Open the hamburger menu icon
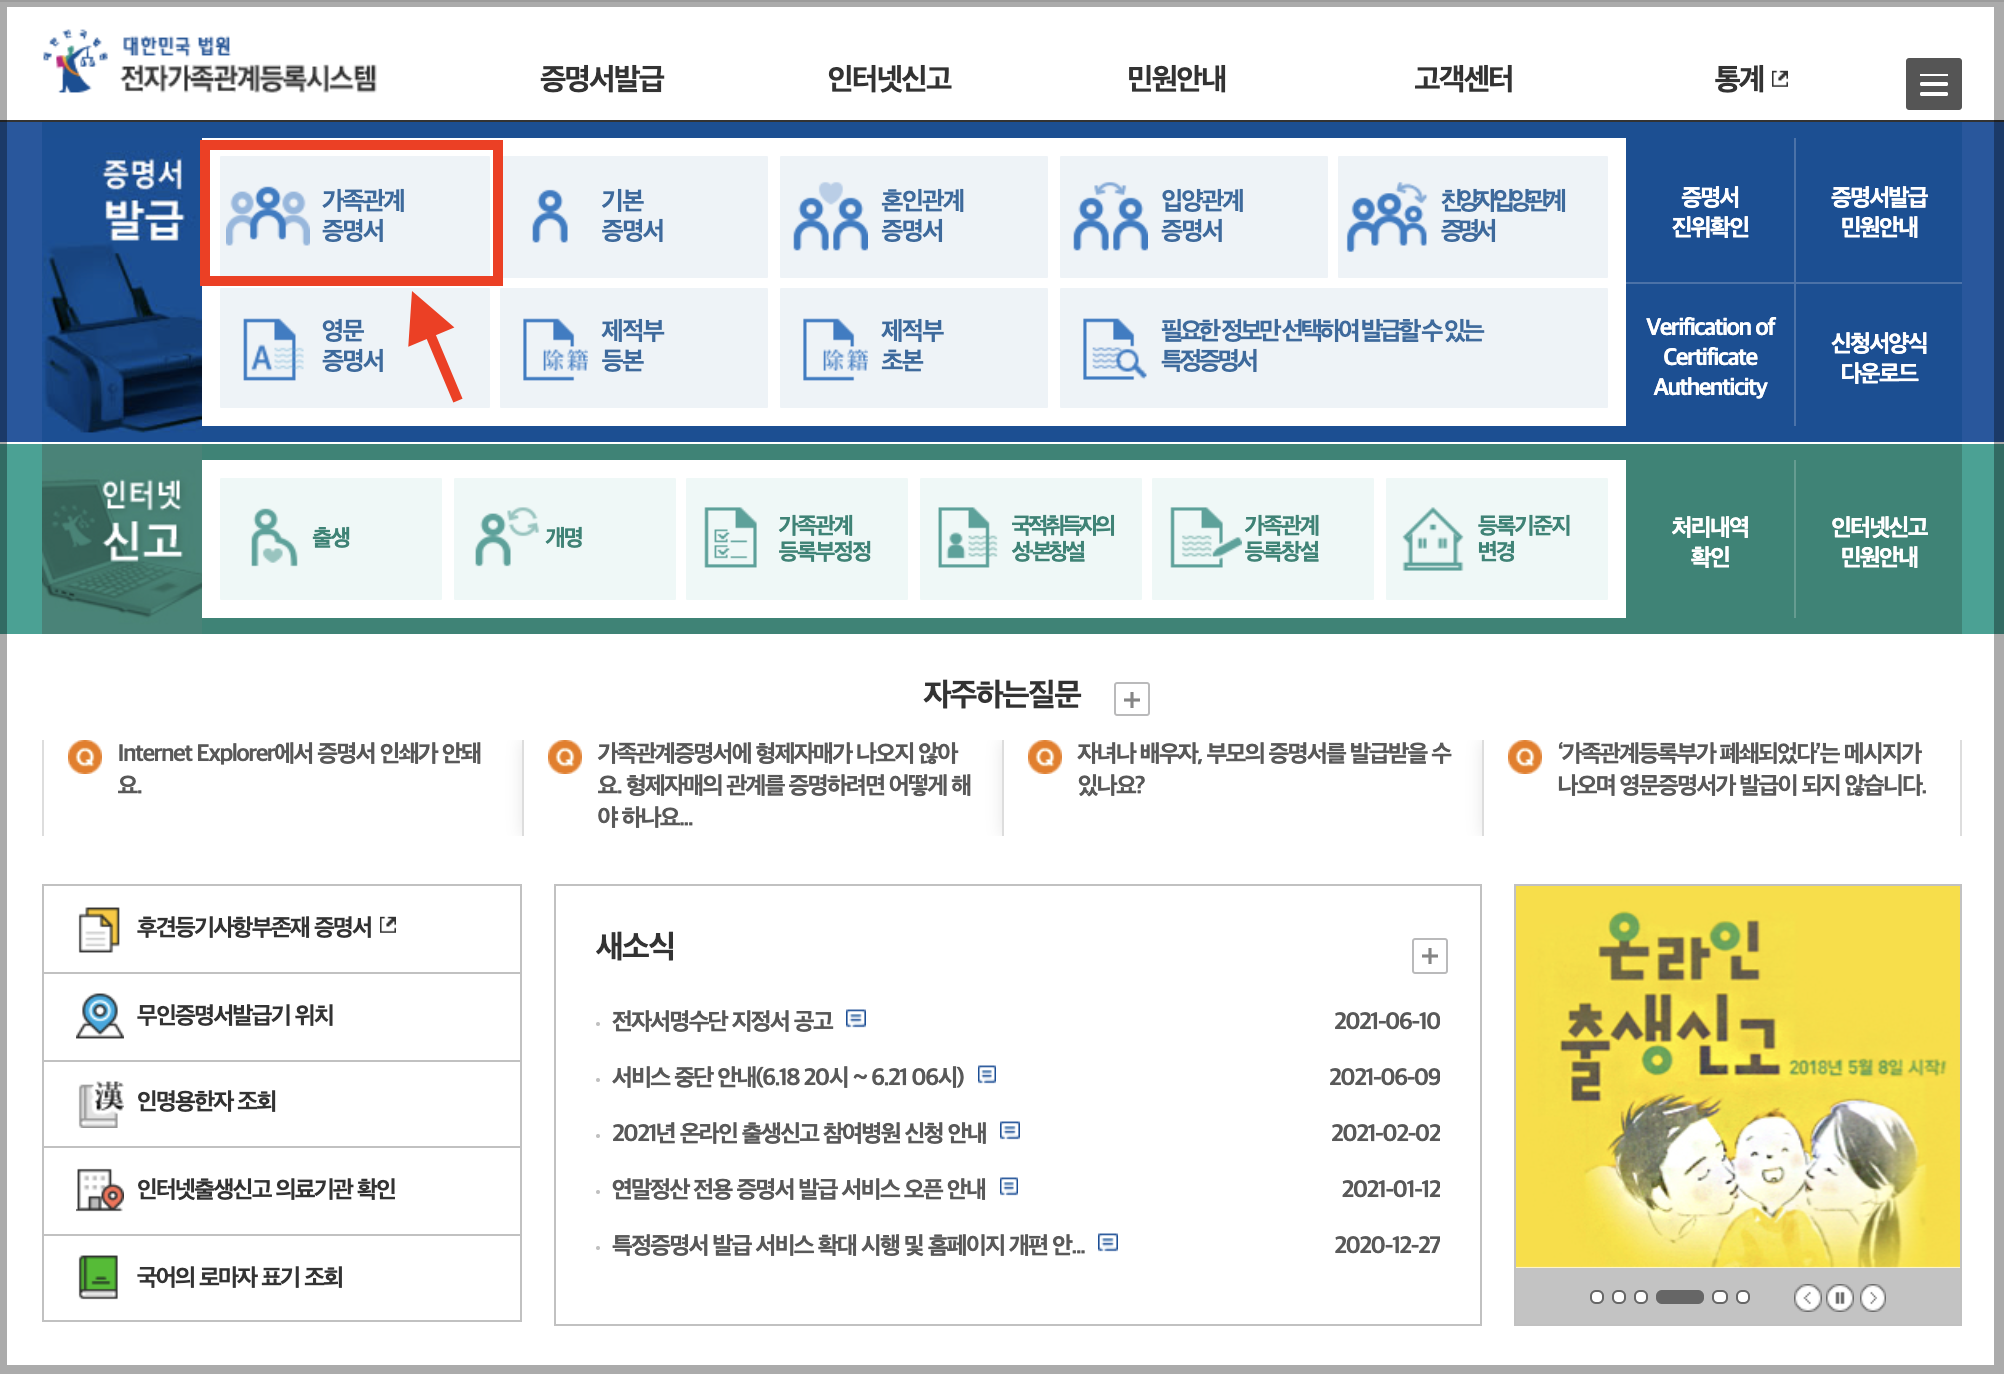The height and width of the screenshot is (1374, 2004). click(x=1932, y=84)
